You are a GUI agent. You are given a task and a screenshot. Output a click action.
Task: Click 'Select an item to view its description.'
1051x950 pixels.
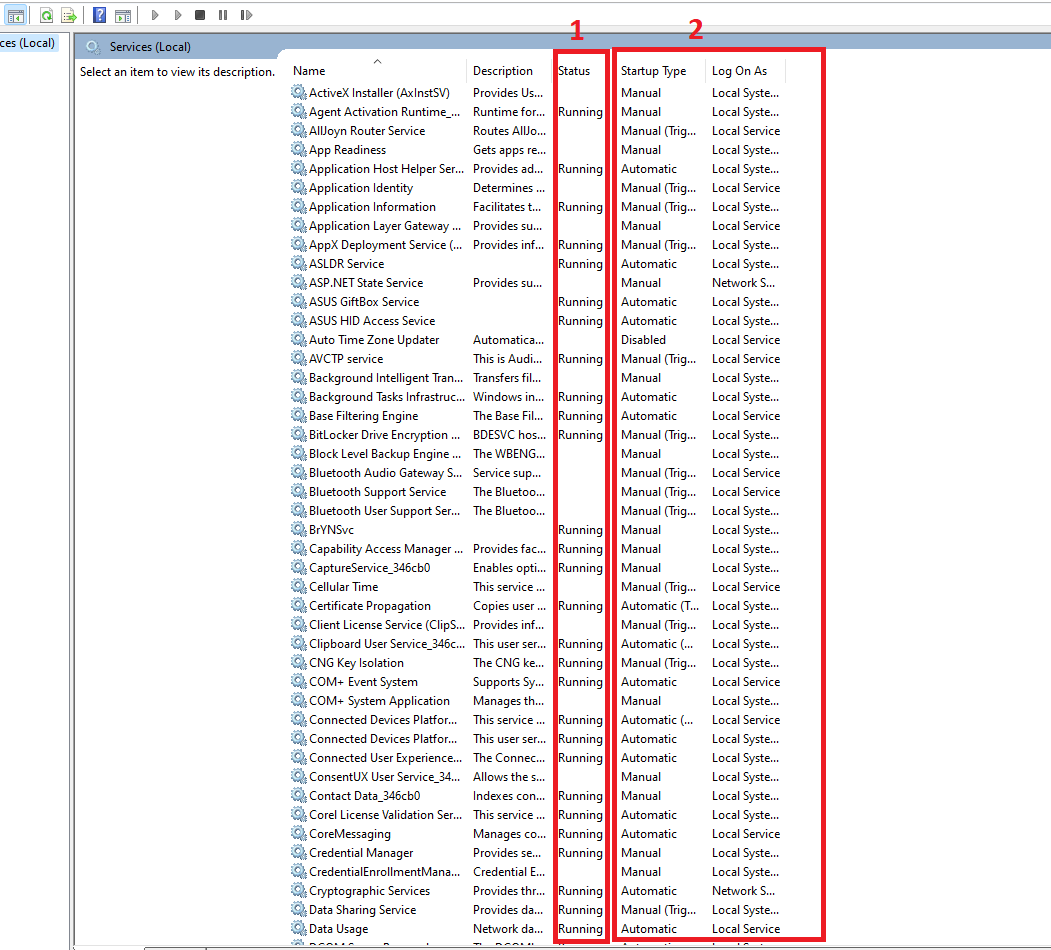[x=178, y=72]
